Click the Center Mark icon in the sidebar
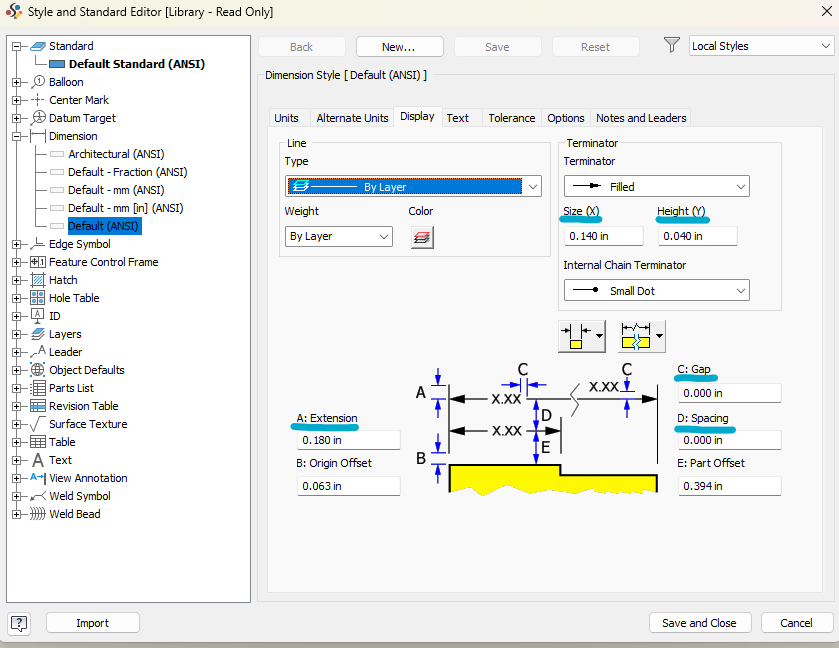 coord(37,99)
